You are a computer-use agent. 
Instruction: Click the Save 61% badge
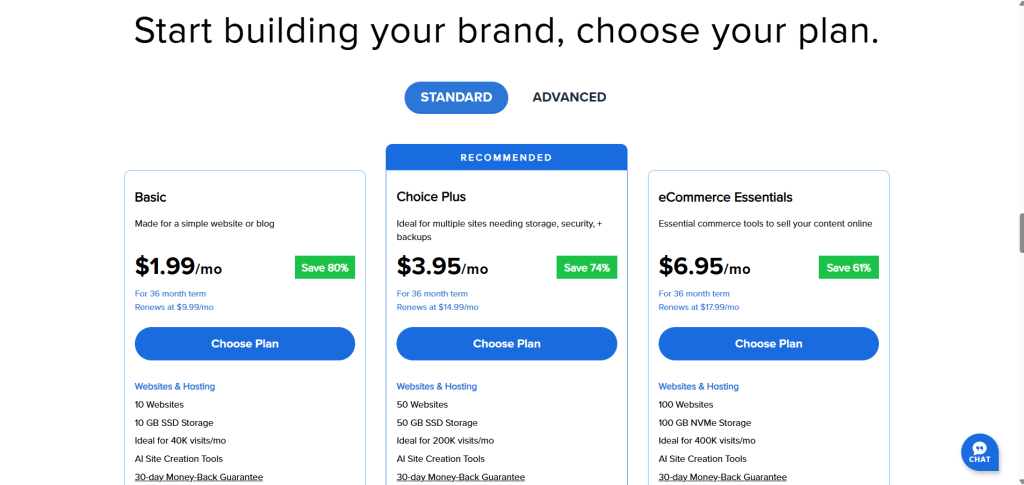849,268
